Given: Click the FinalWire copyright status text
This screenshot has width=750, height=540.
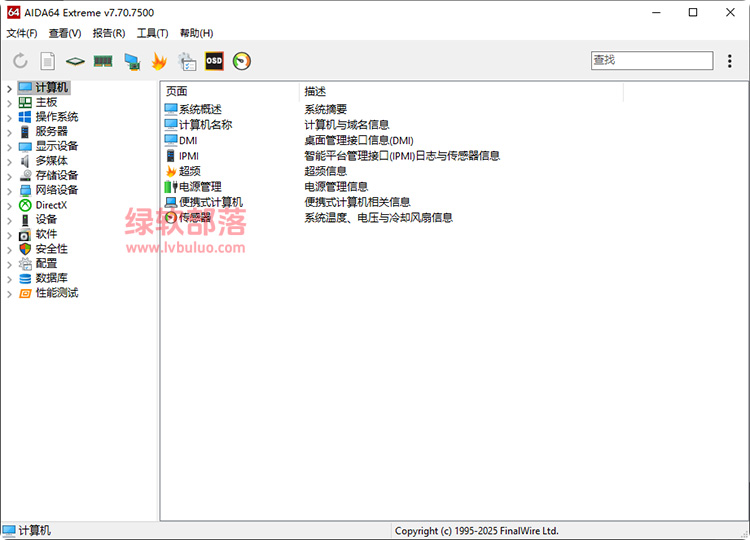Looking at the screenshot, I should pos(476,531).
